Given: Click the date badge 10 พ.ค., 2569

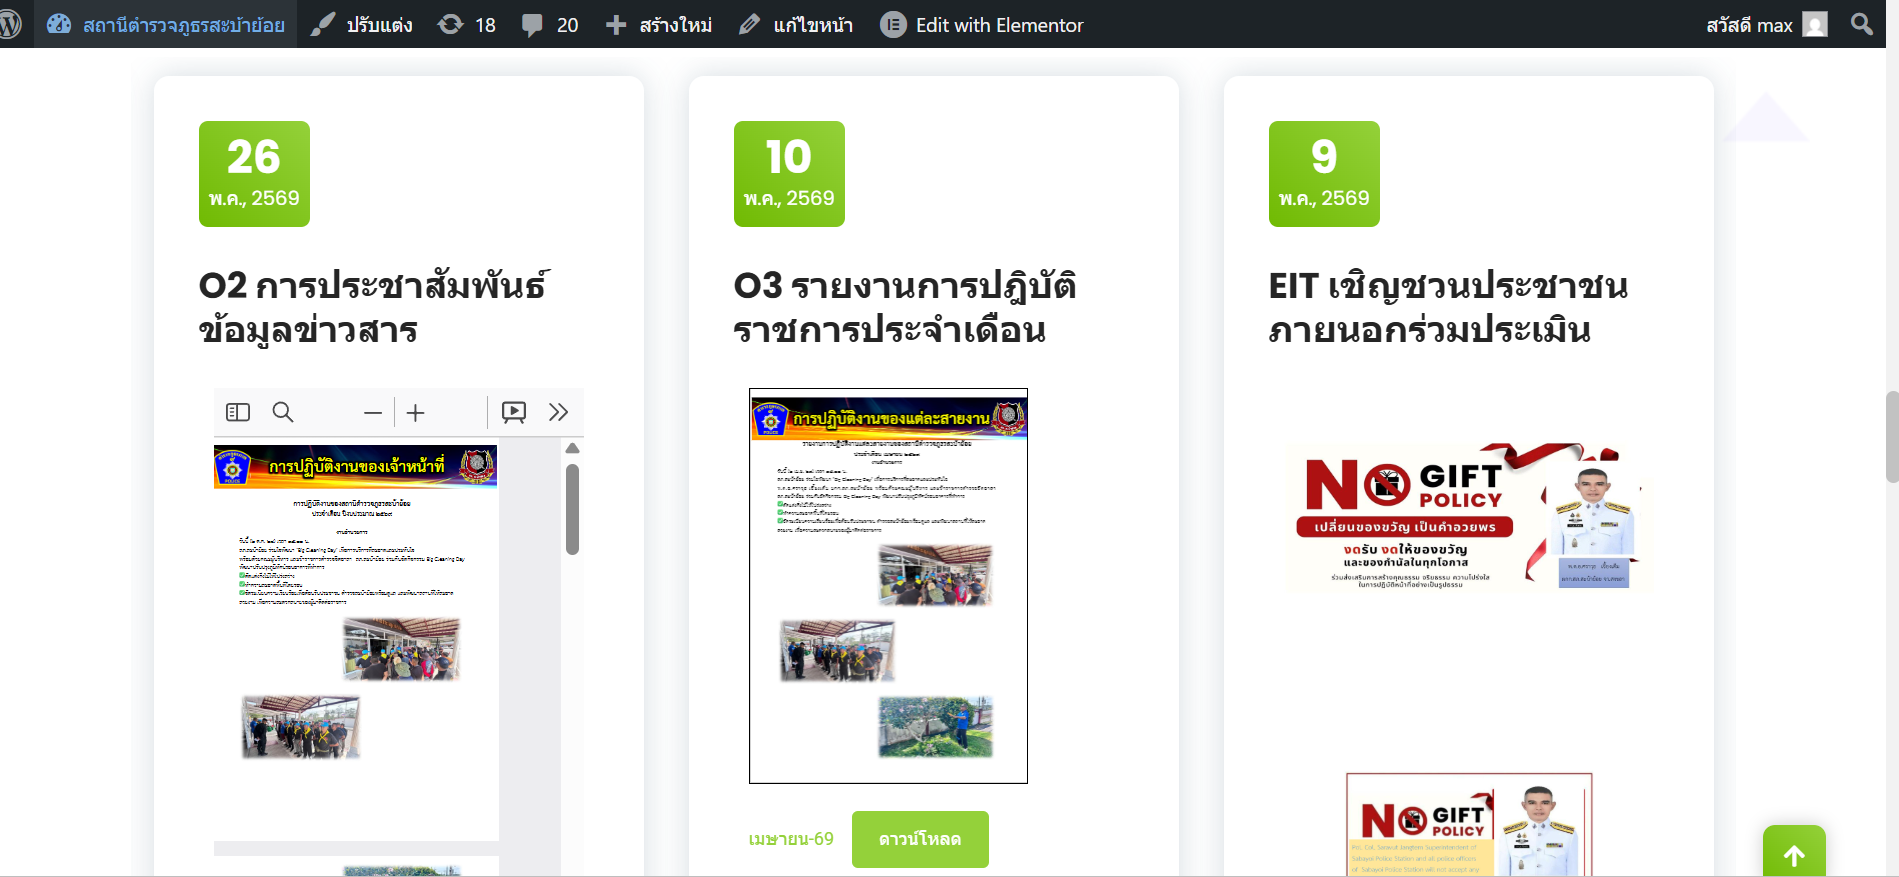Looking at the screenshot, I should click(789, 174).
